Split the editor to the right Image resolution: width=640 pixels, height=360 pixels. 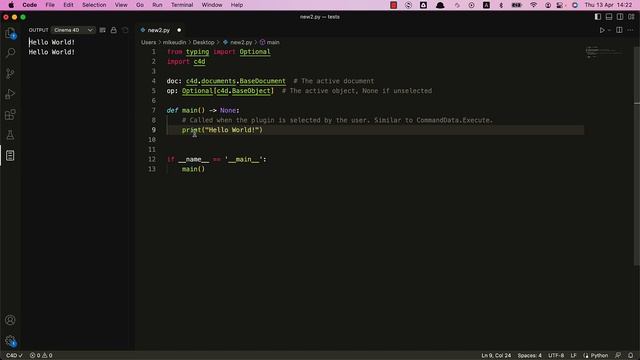619,30
